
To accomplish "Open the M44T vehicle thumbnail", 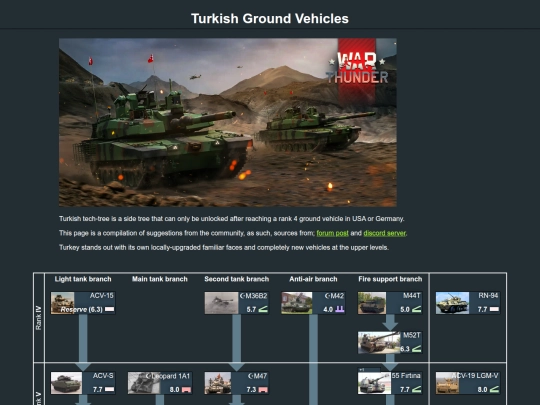I will [372, 303].
